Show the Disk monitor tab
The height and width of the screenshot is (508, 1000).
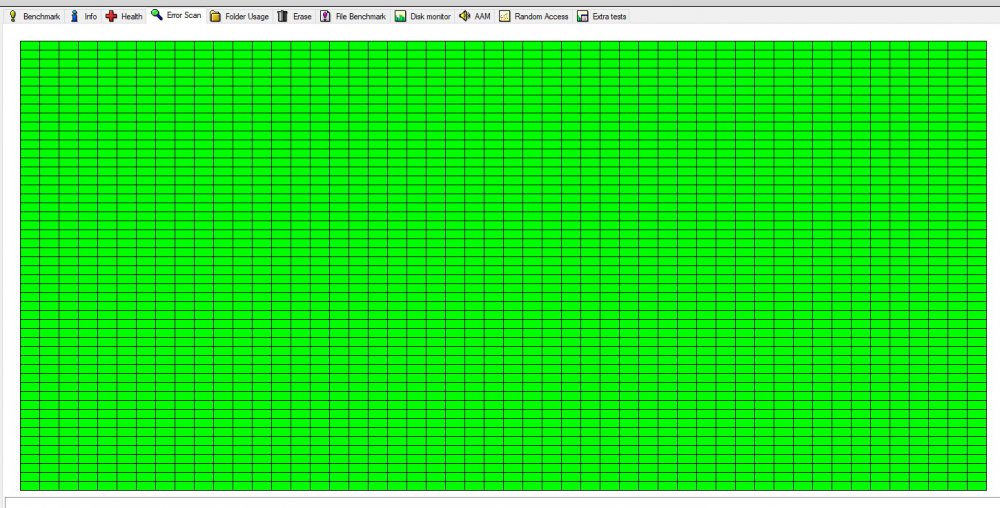pyautogui.click(x=430, y=17)
